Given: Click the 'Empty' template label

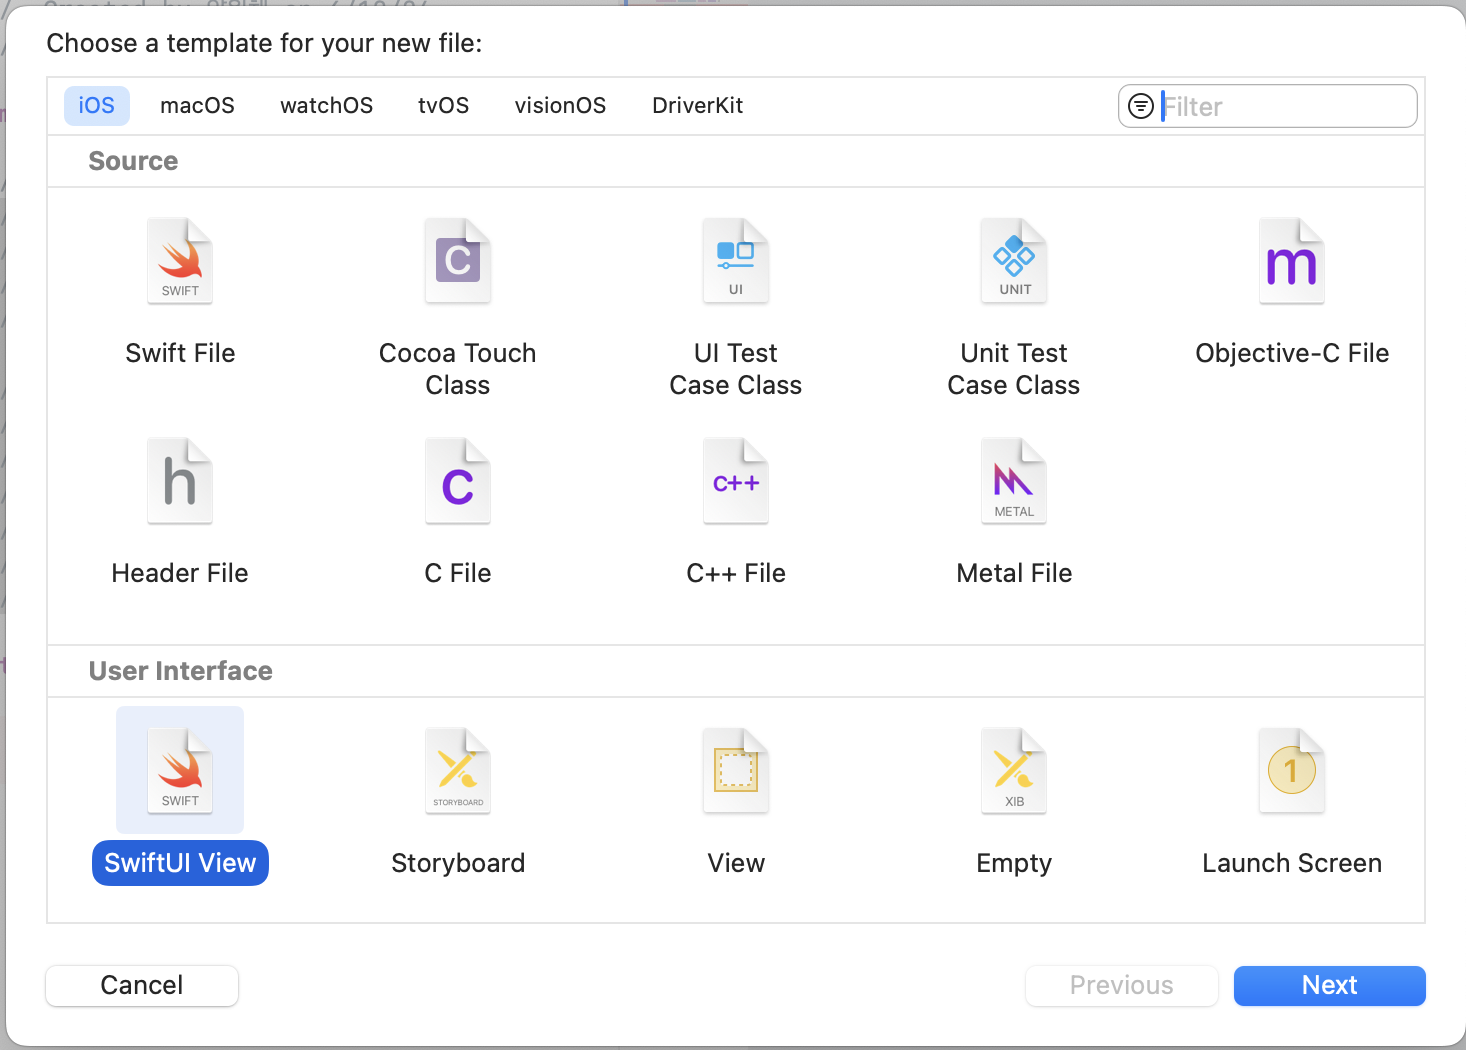Looking at the screenshot, I should [1014, 863].
